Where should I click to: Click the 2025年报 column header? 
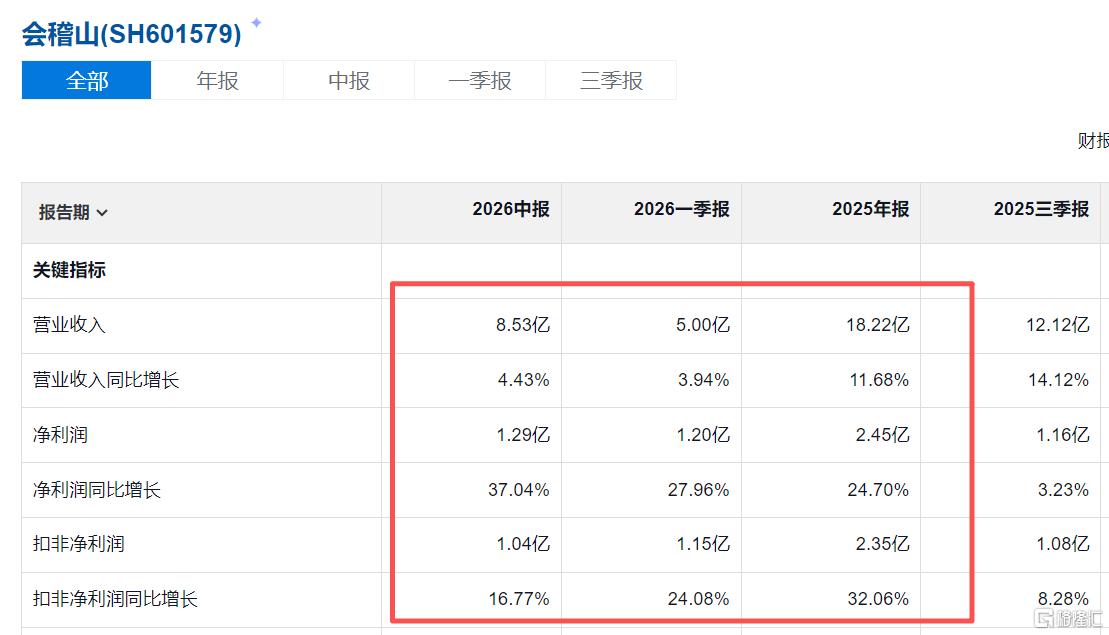(870, 209)
